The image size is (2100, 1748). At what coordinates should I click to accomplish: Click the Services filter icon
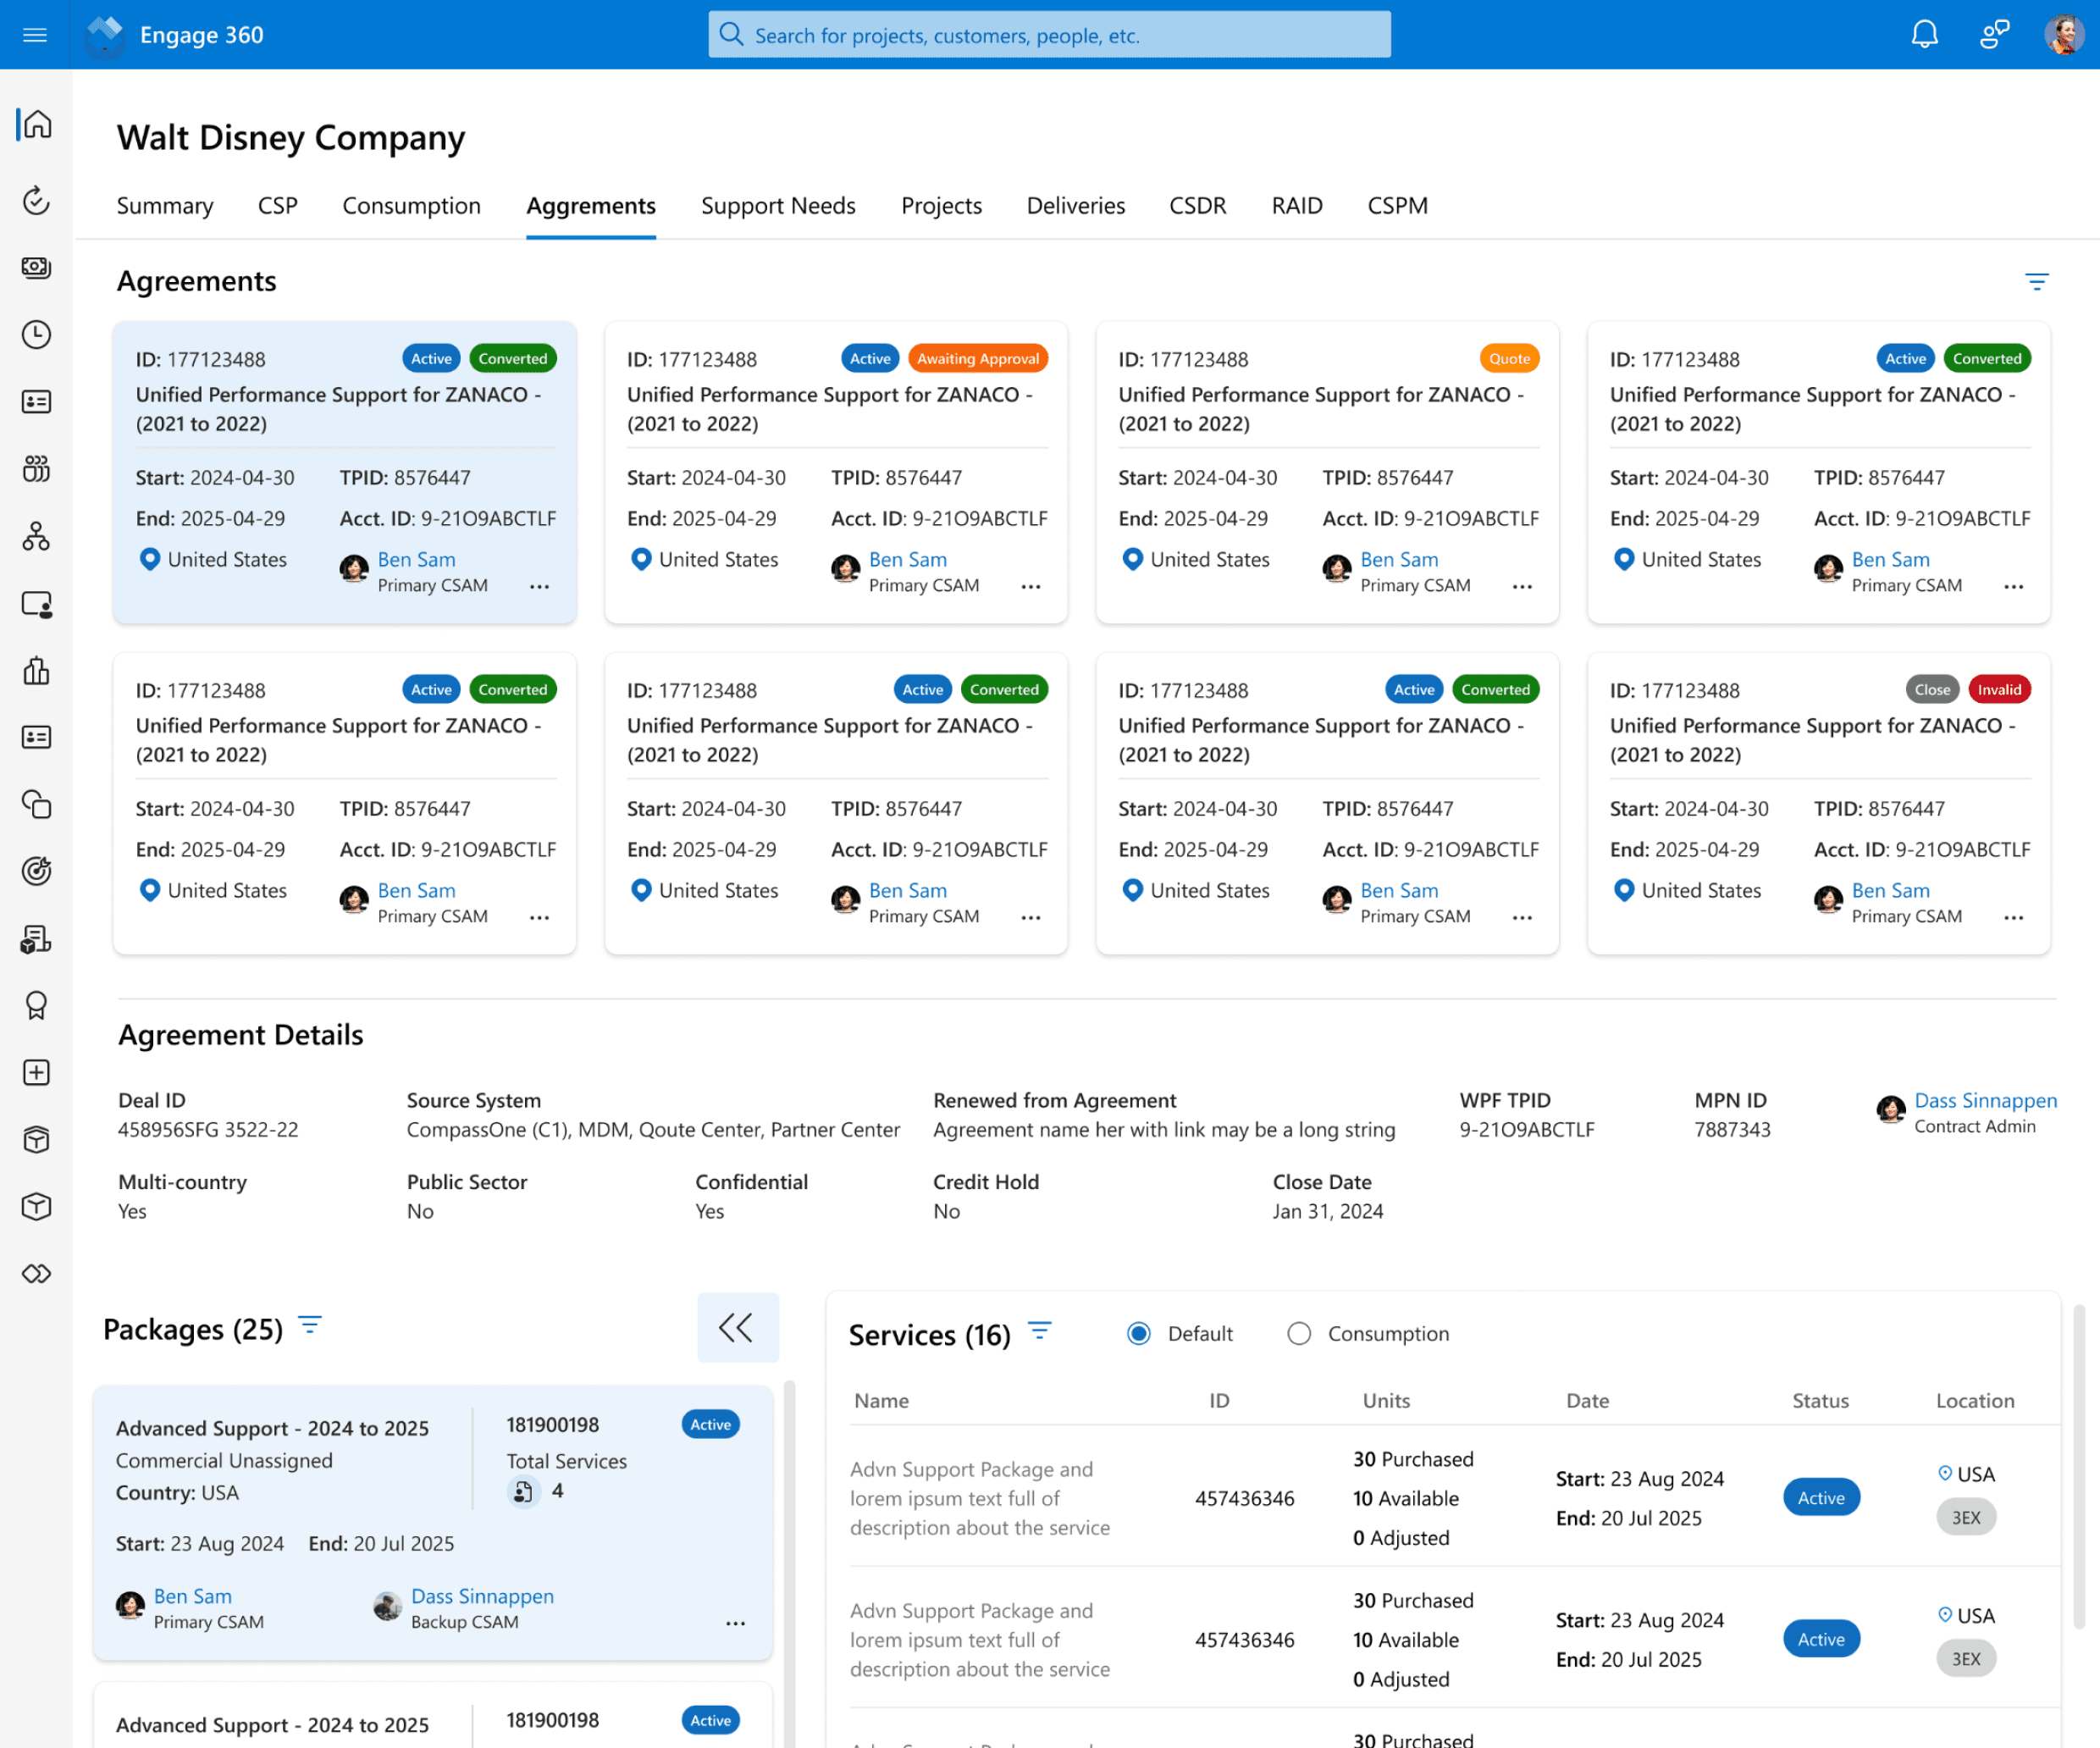pos(1039,1331)
